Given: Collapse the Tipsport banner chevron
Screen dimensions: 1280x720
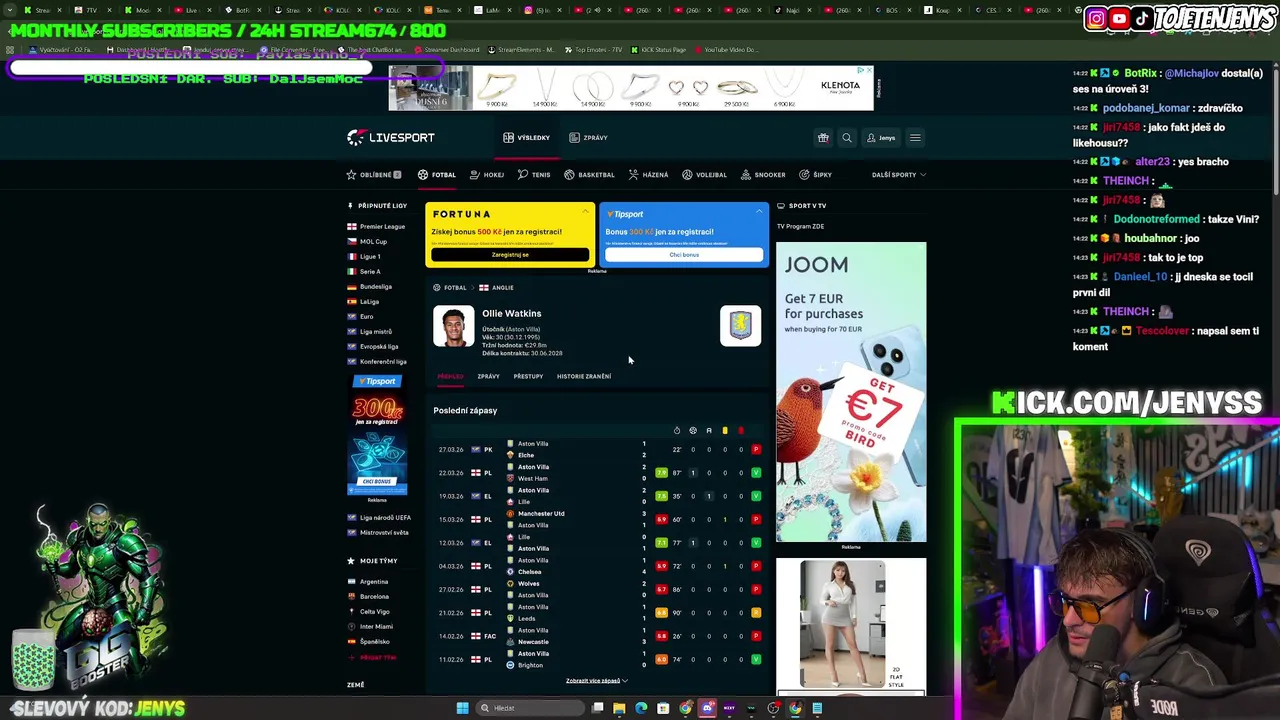Looking at the screenshot, I should [x=759, y=211].
